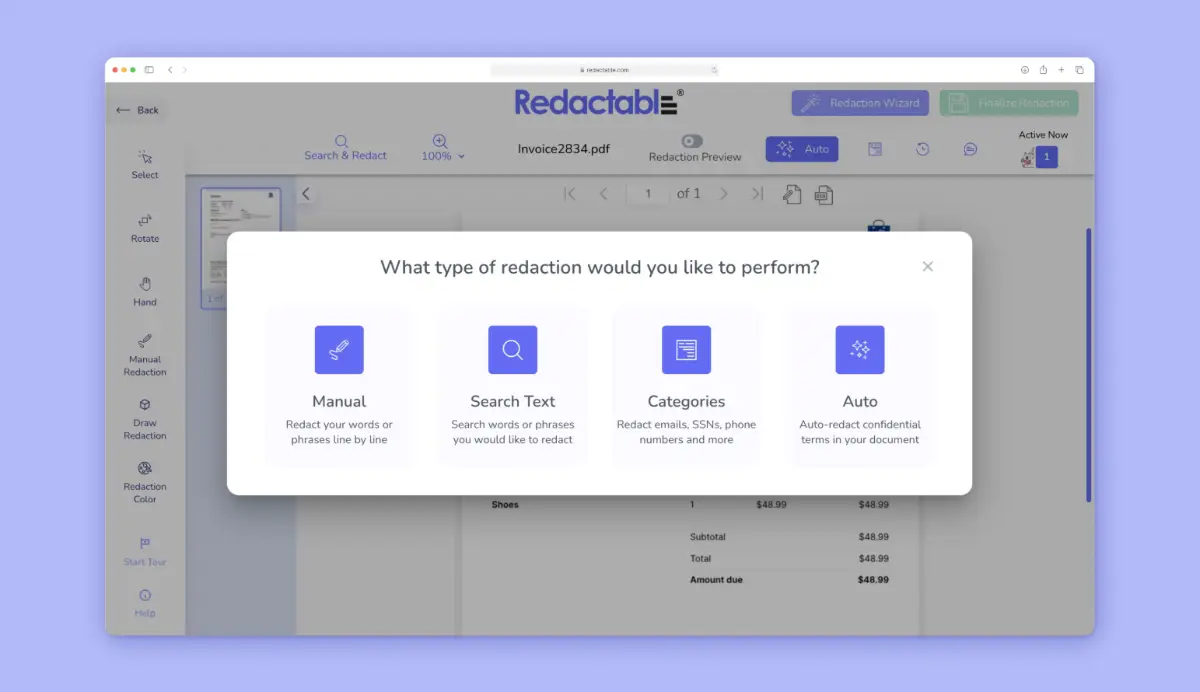Viewport: 1200px width, 692px height.
Task: Go to next page with right chevron
Action: 723,193
